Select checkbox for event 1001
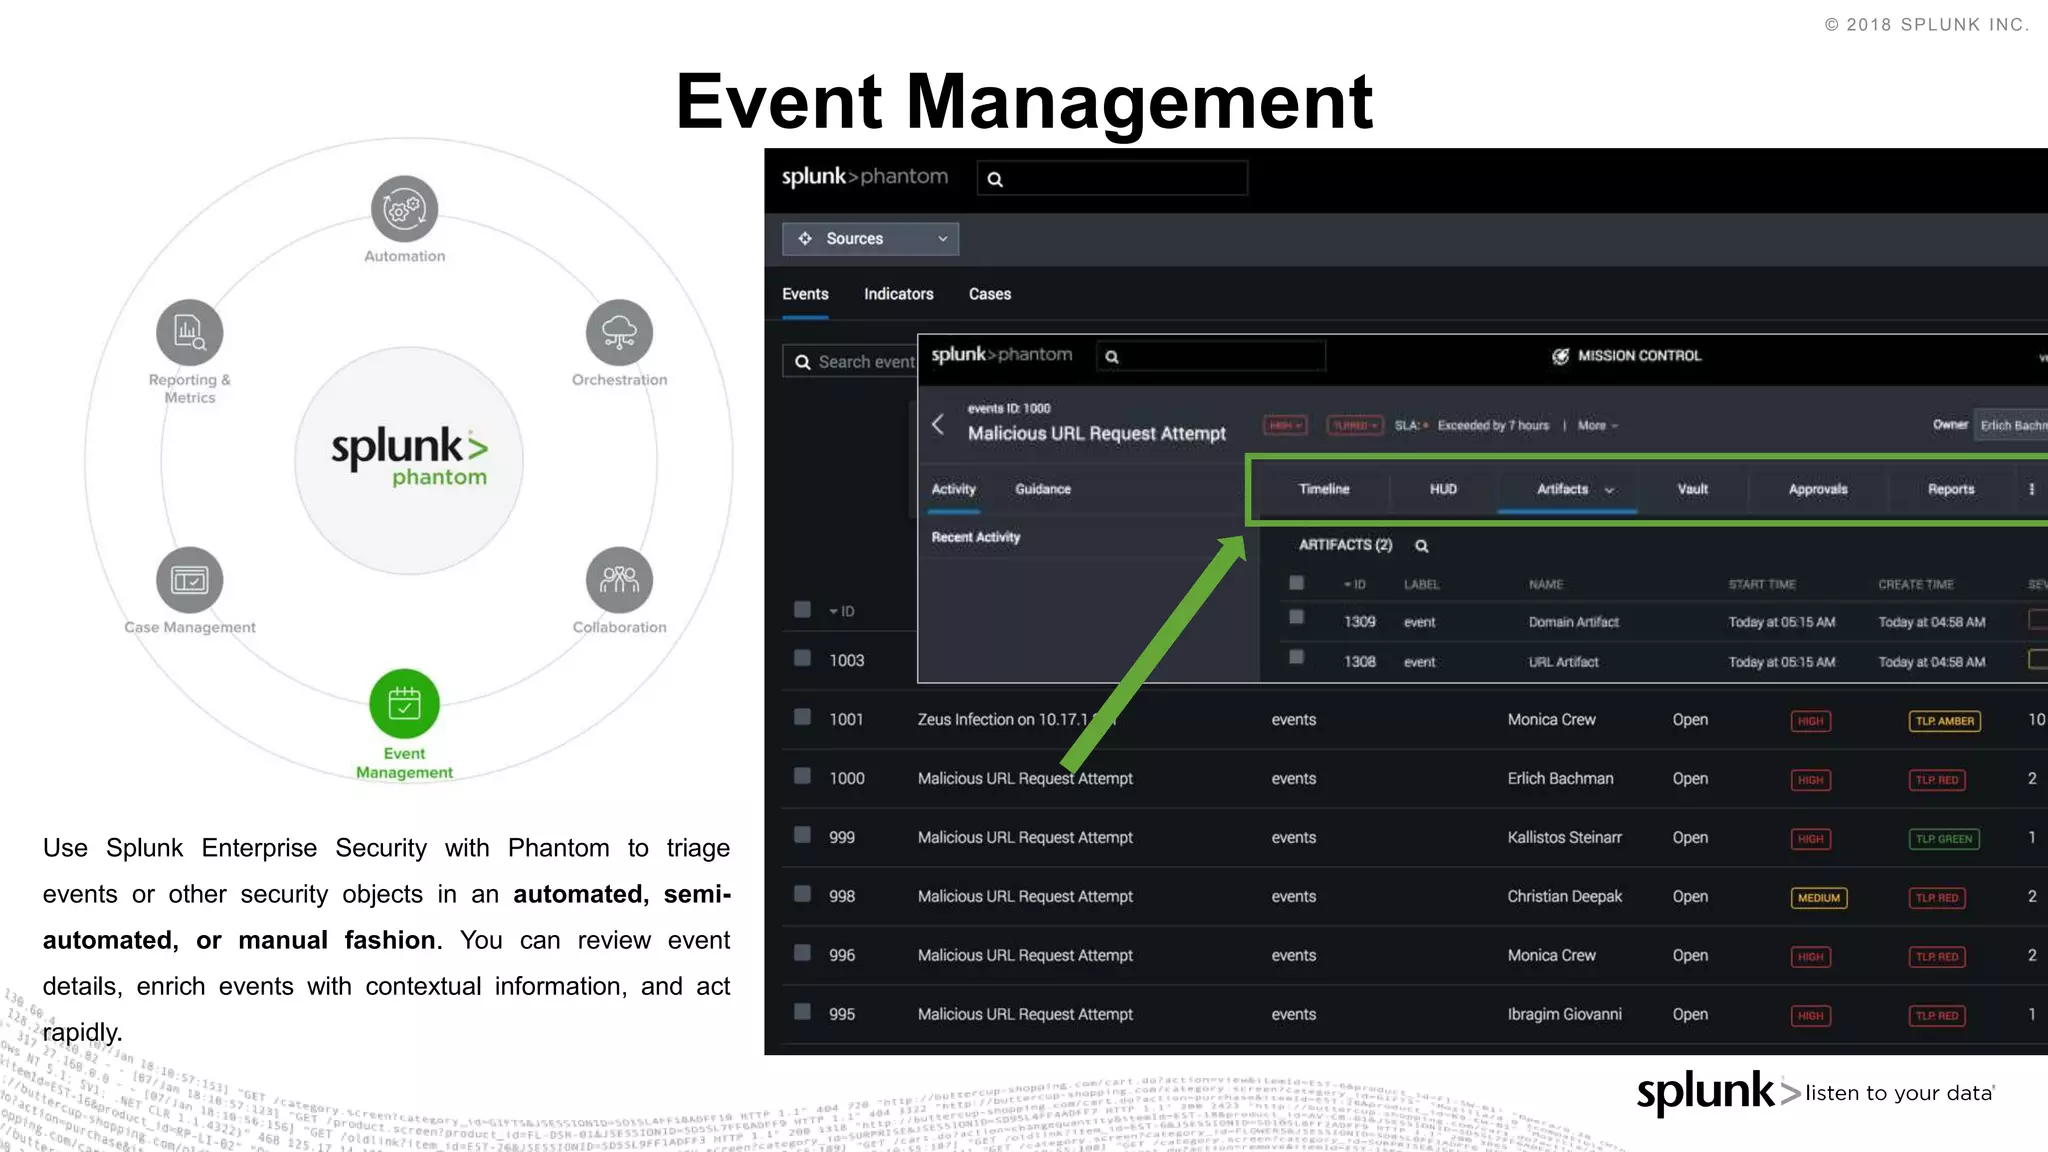 802,717
